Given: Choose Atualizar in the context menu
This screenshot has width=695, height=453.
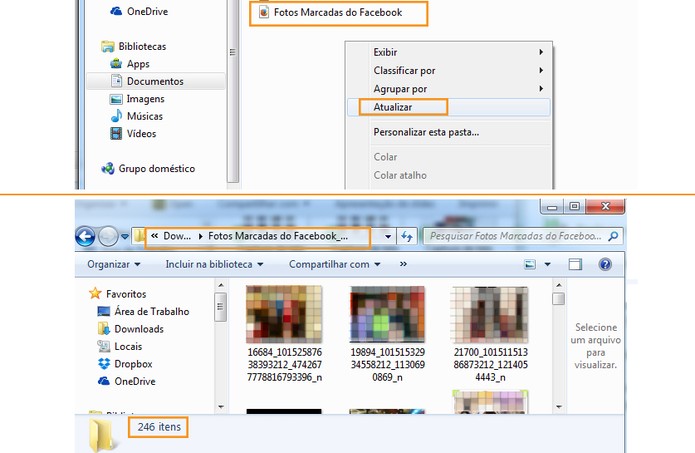Looking at the screenshot, I should point(449,107).
